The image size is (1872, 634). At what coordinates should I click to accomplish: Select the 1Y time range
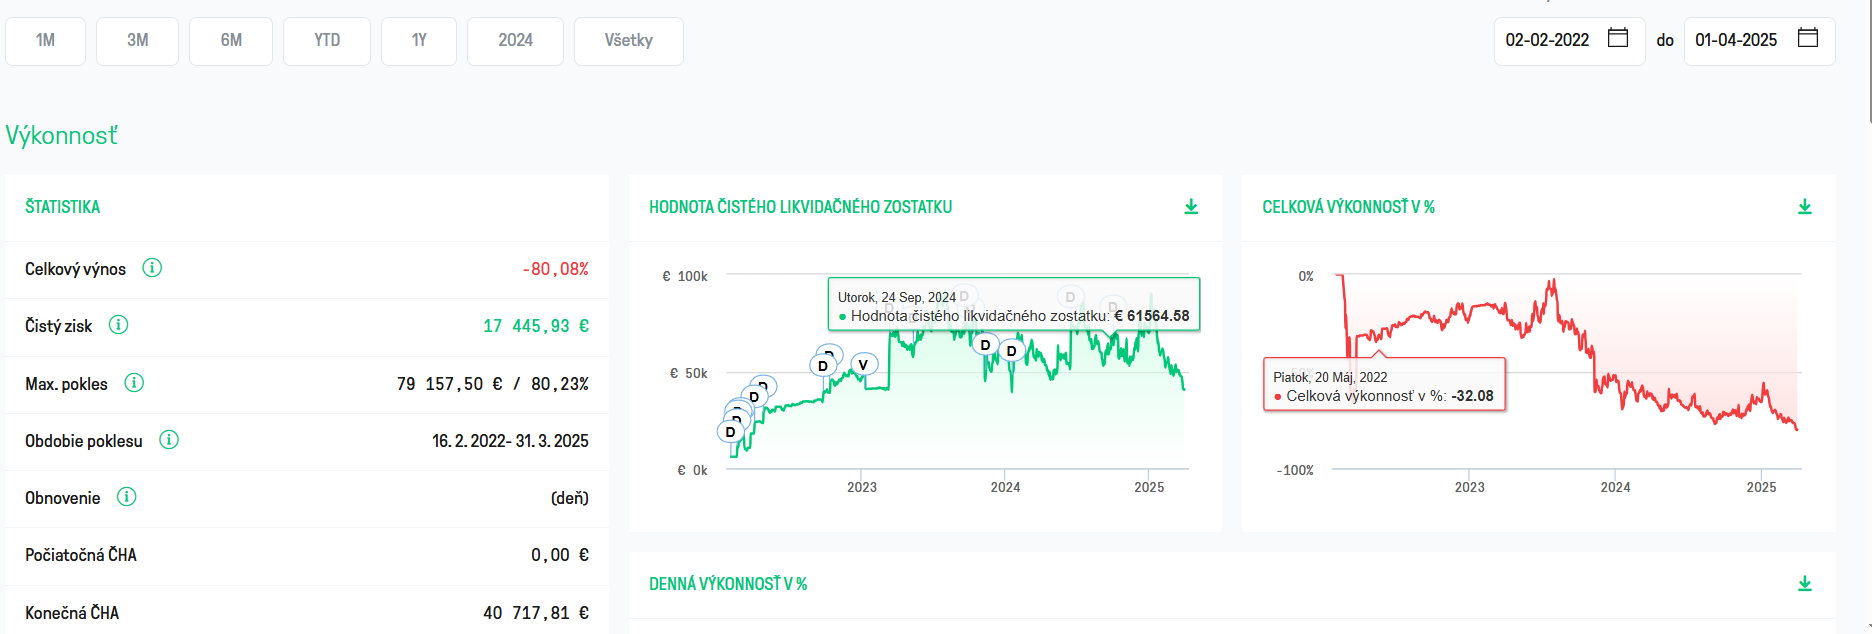[x=419, y=41]
